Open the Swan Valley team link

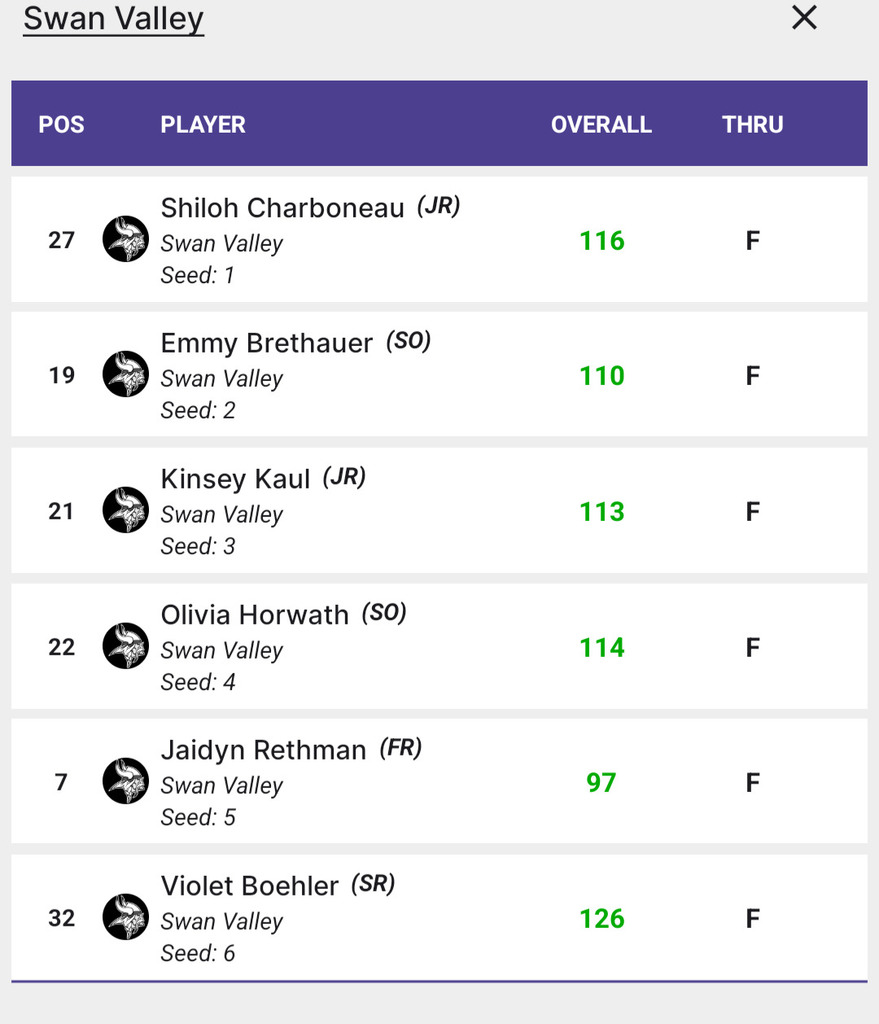[x=113, y=18]
